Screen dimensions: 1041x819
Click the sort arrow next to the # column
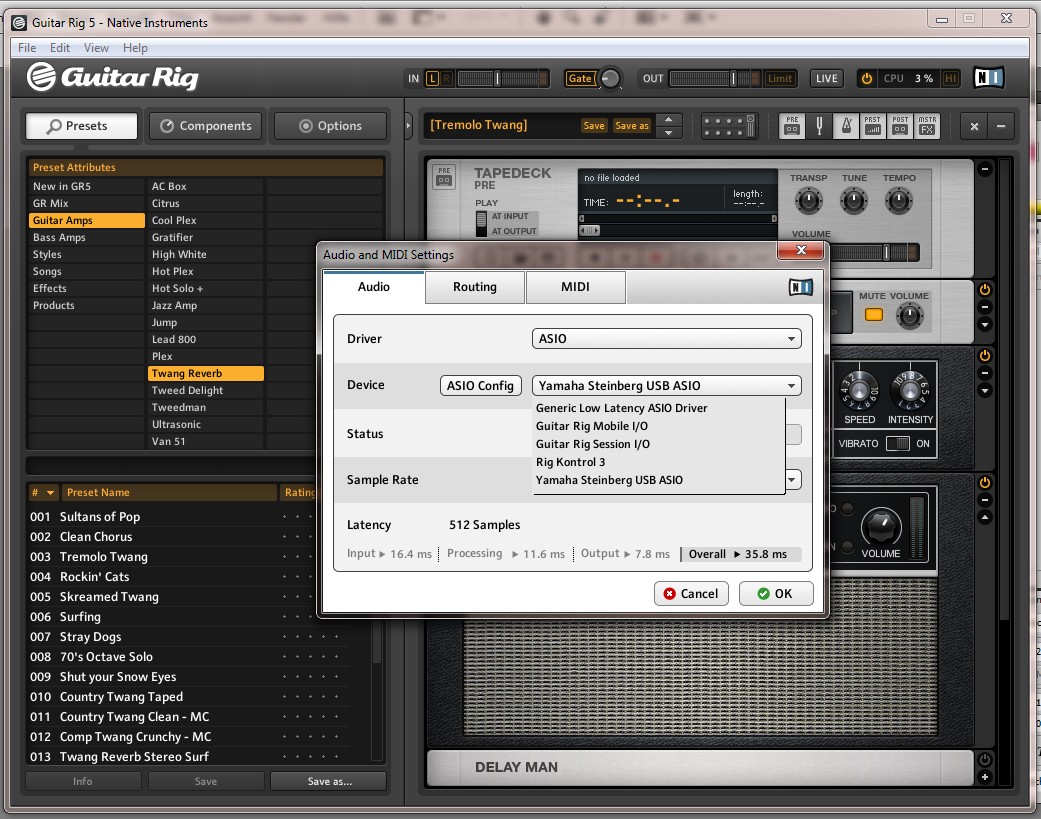50,492
